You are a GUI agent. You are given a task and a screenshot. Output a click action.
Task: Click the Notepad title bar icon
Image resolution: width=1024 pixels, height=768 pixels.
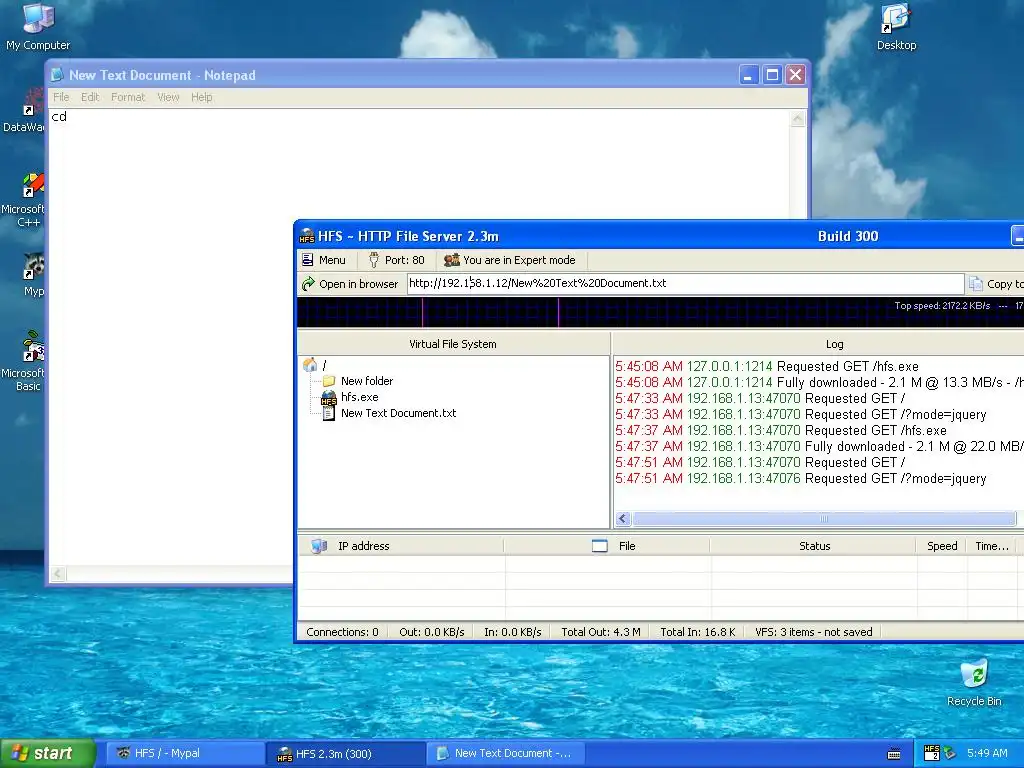click(57, 75)
